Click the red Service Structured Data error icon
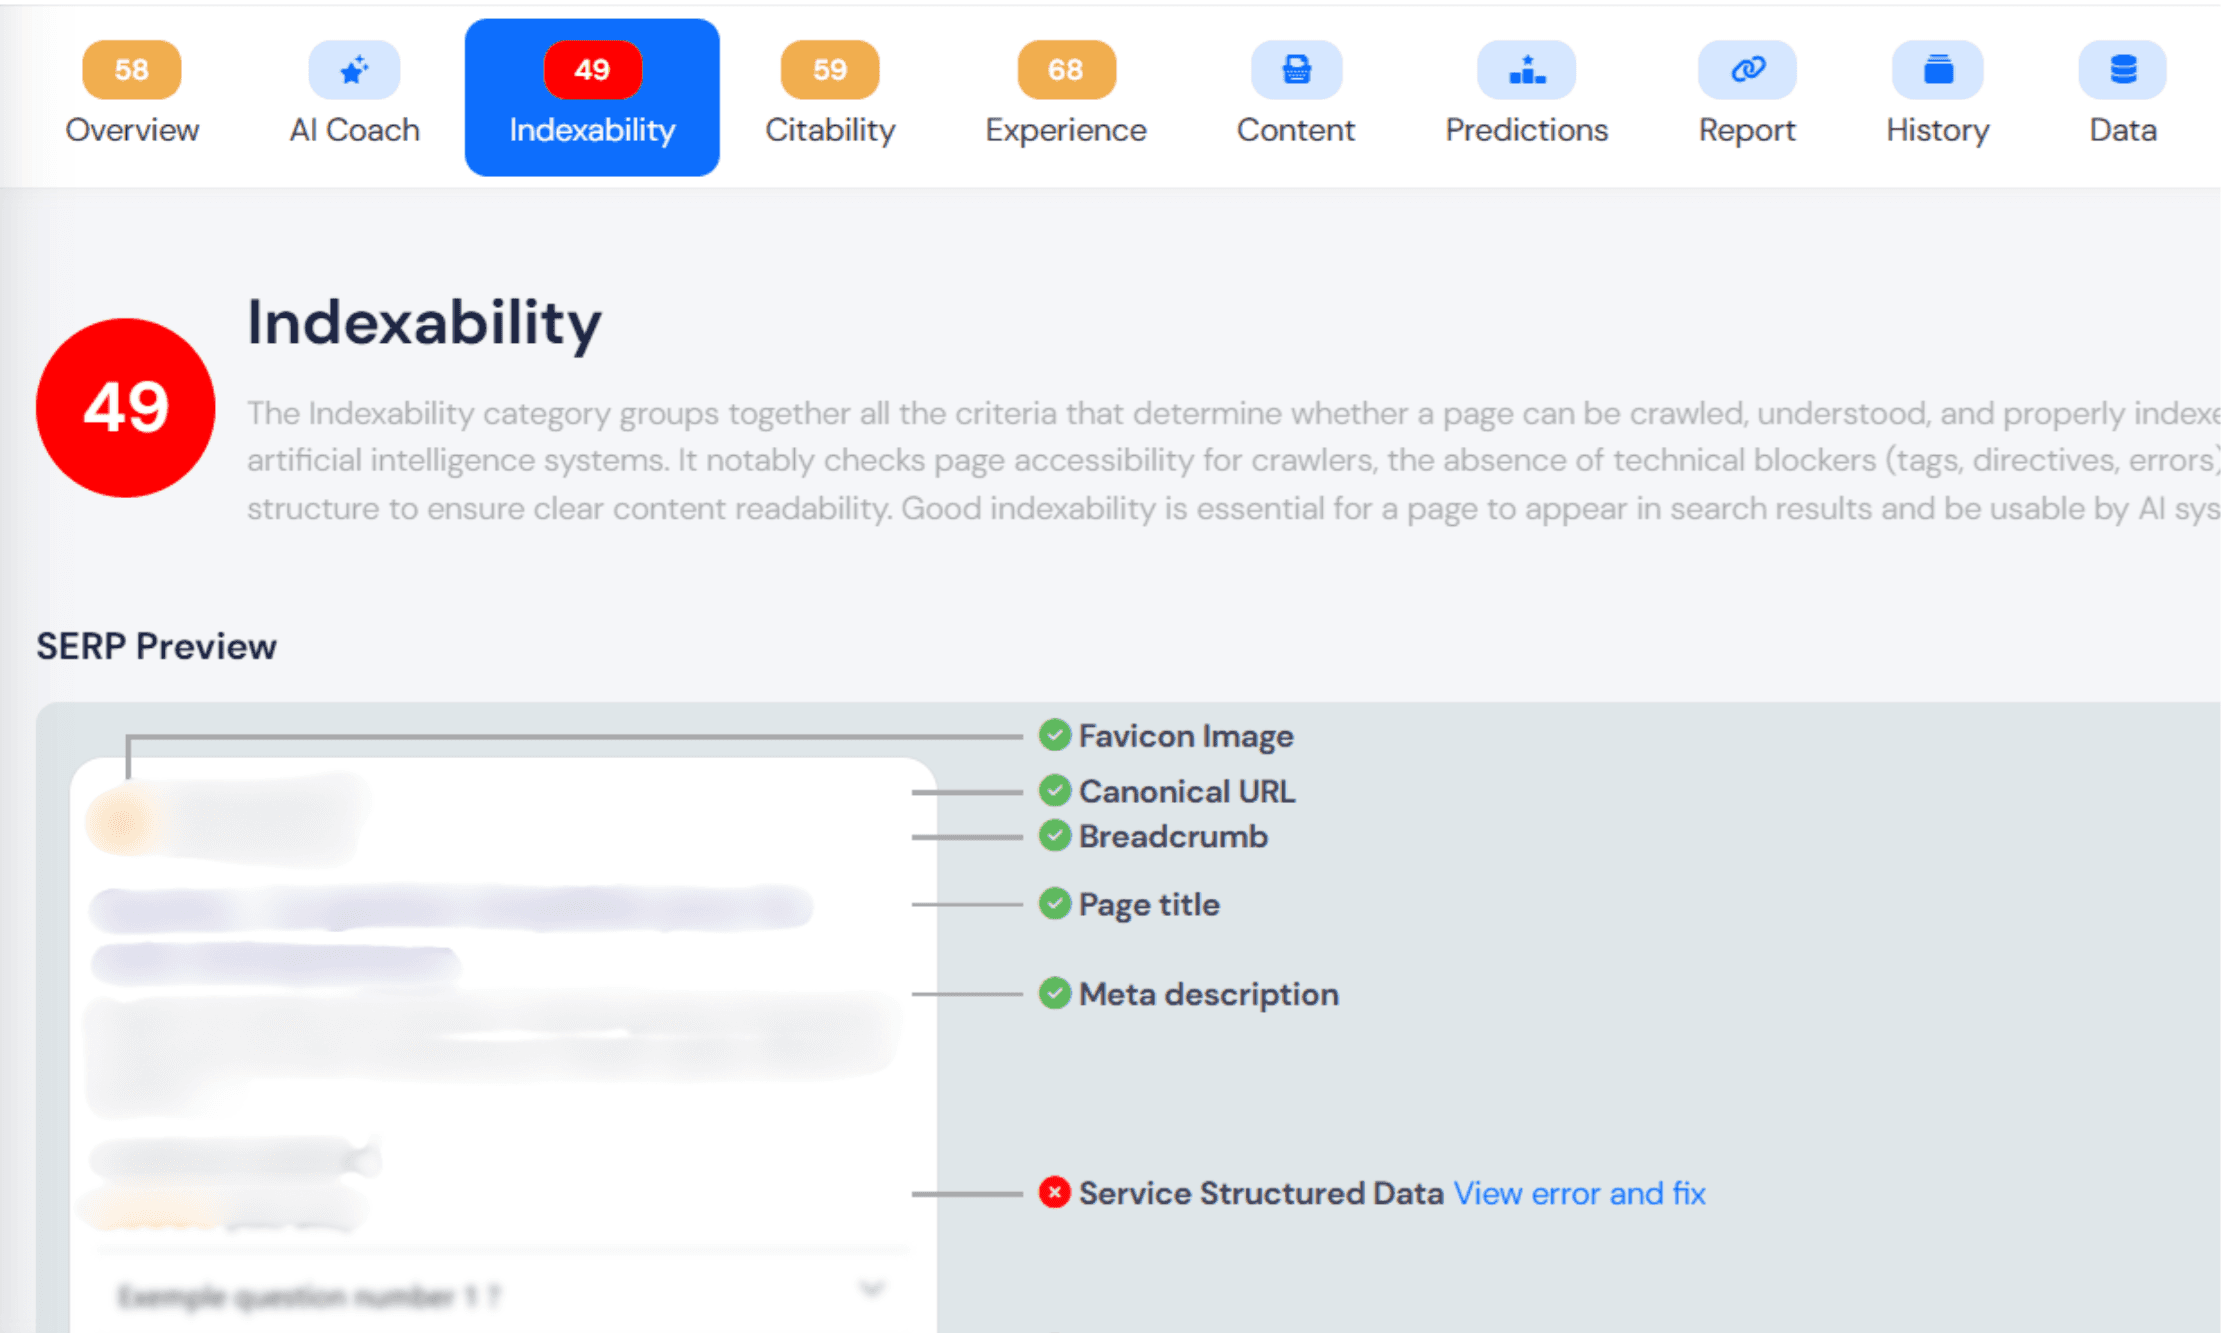 pyautogui.click(x=1054, y=1192)
